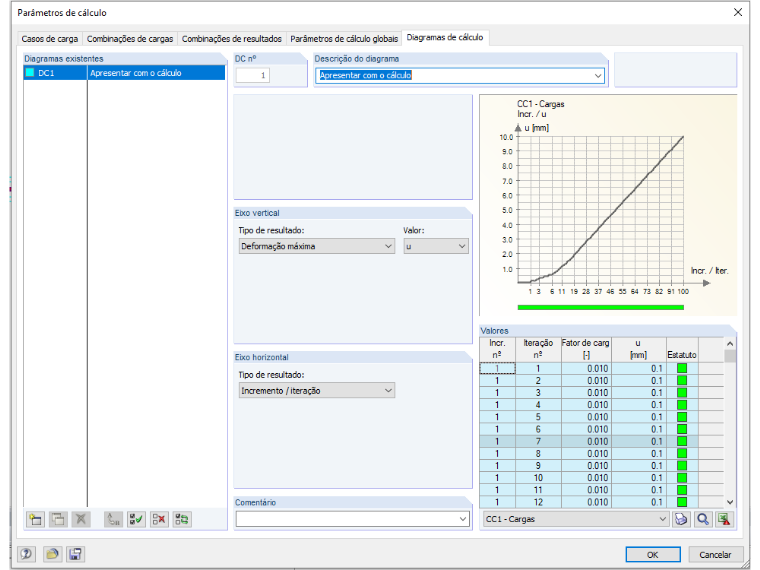This screenshot has width=760, height=570.
Task: Click the invert diagram selection icon
Action: (182, 520)
